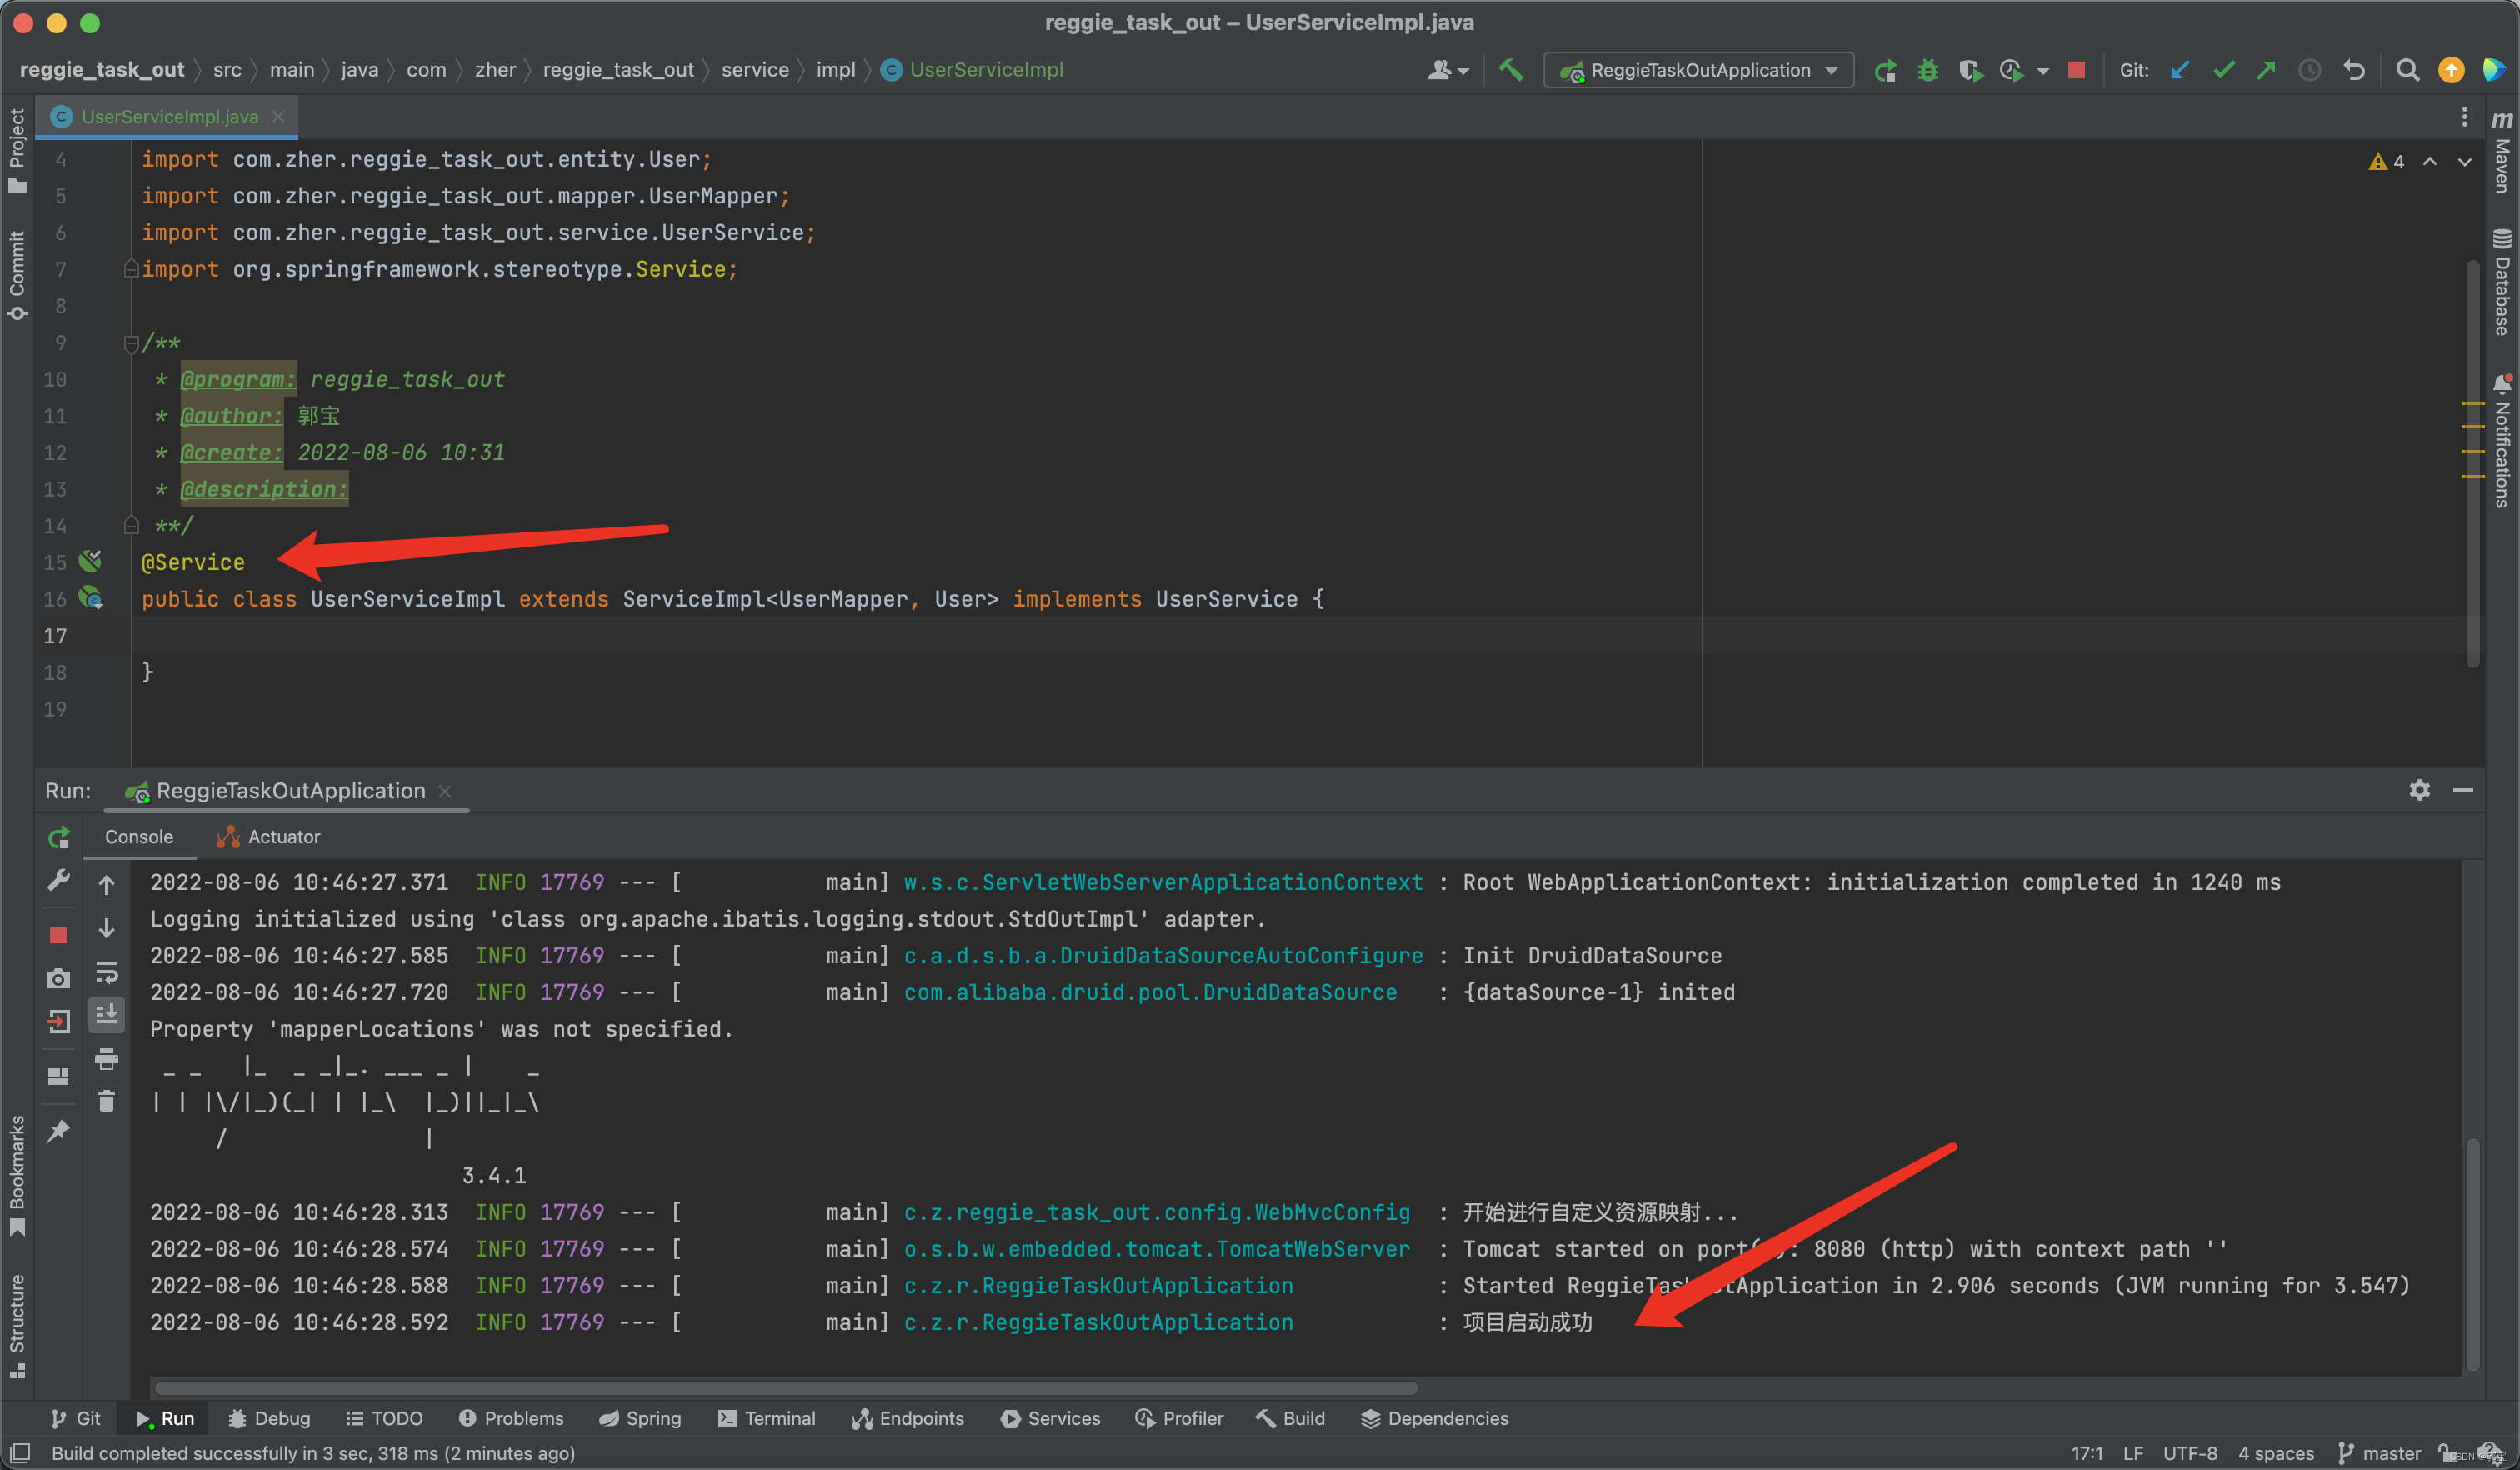The height and width of the screenshot is (1470, 2520).
Task: Toggle scroll to end in console output
Action: click(x=107, y=1013)
